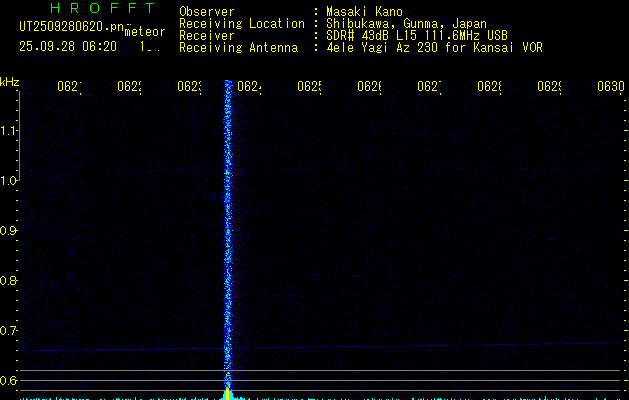
Task: Click the 0628 time marker
Action: tap(489, 87)
